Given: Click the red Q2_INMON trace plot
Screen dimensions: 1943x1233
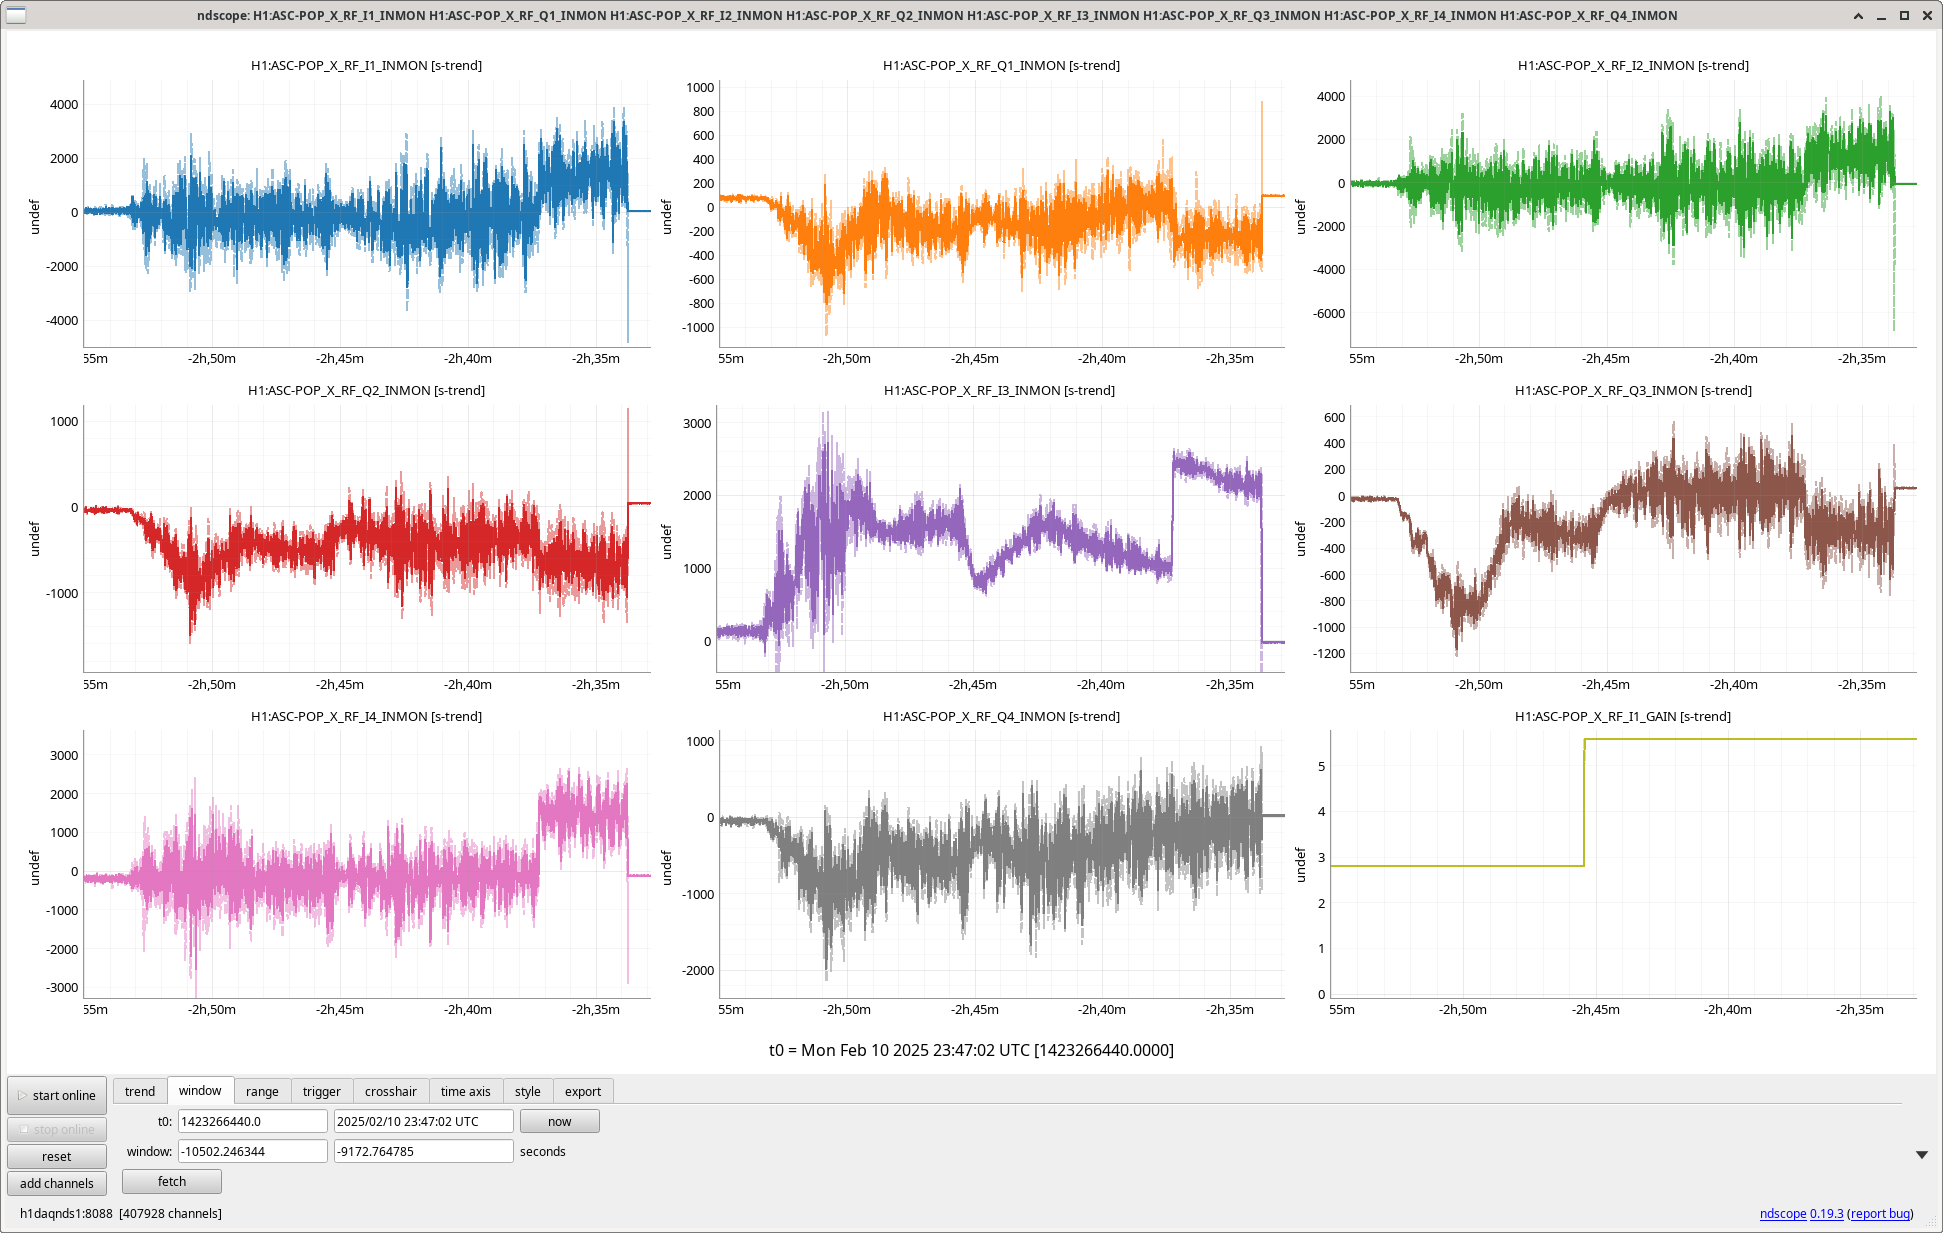Looking at the screenshot, I should (367, 538).
